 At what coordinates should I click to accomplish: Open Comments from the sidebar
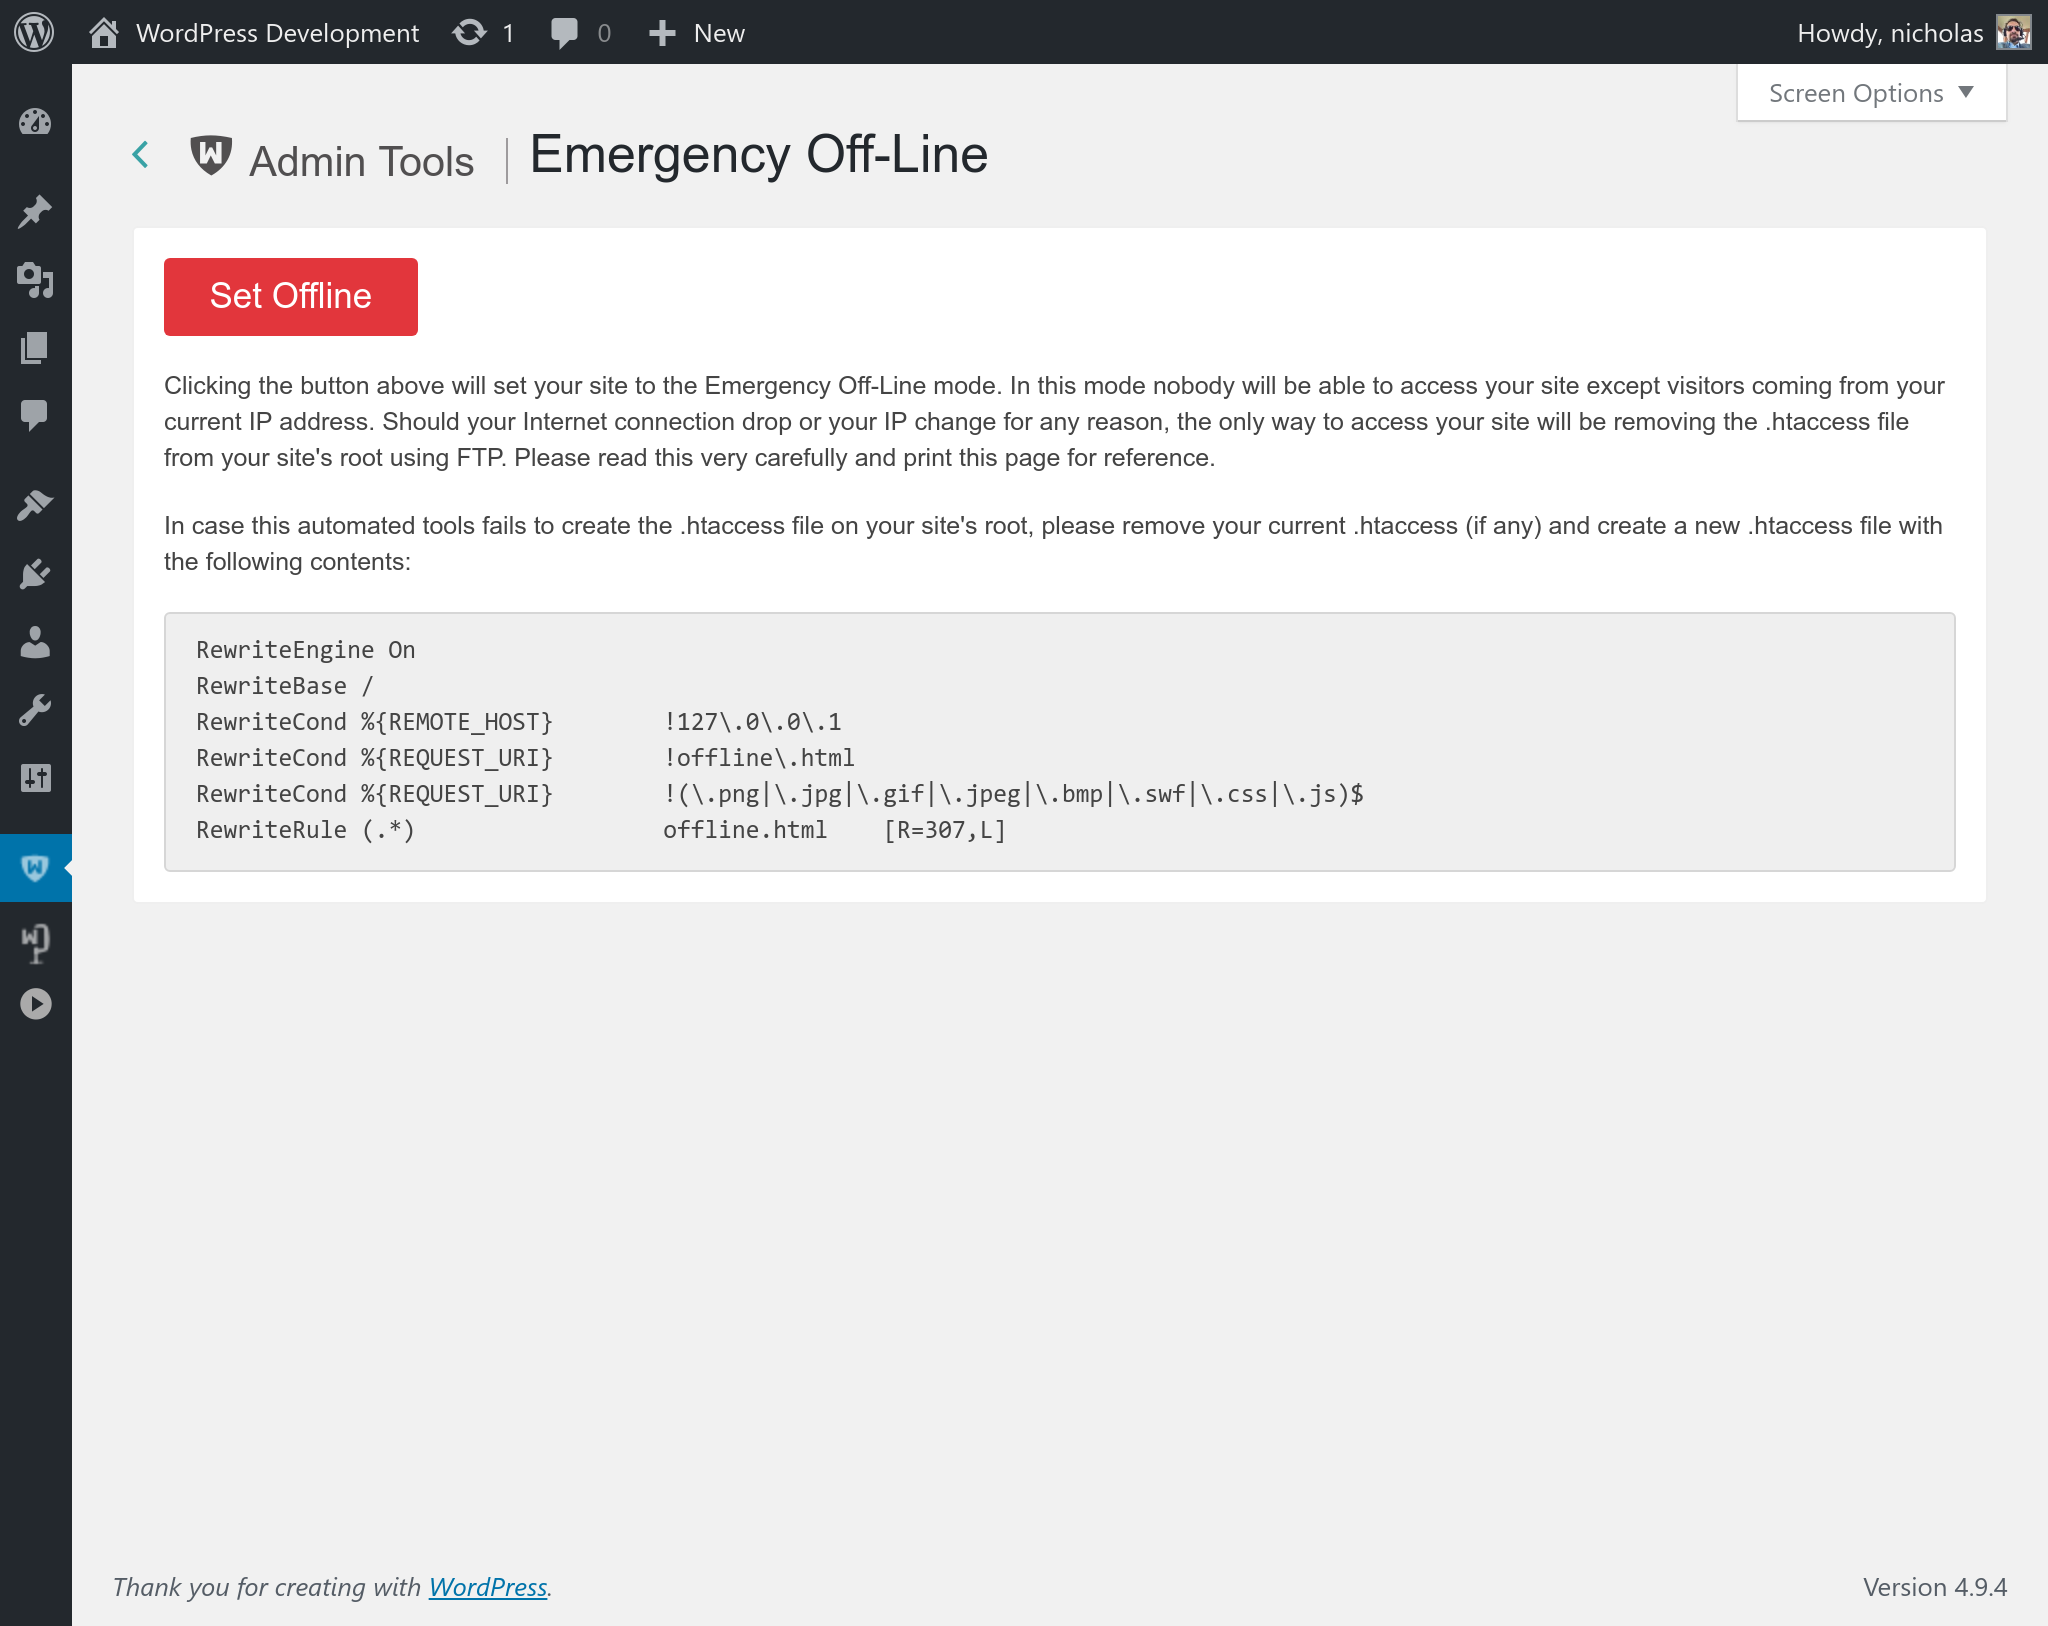point(35,415)
